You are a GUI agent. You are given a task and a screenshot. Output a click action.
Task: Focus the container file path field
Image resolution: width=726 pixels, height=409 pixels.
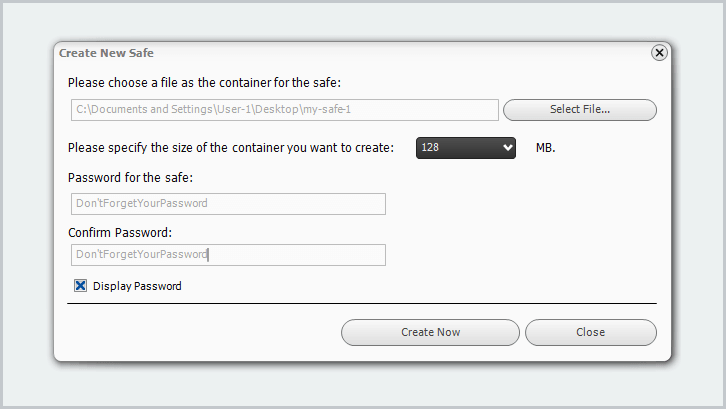coord(285,110)
